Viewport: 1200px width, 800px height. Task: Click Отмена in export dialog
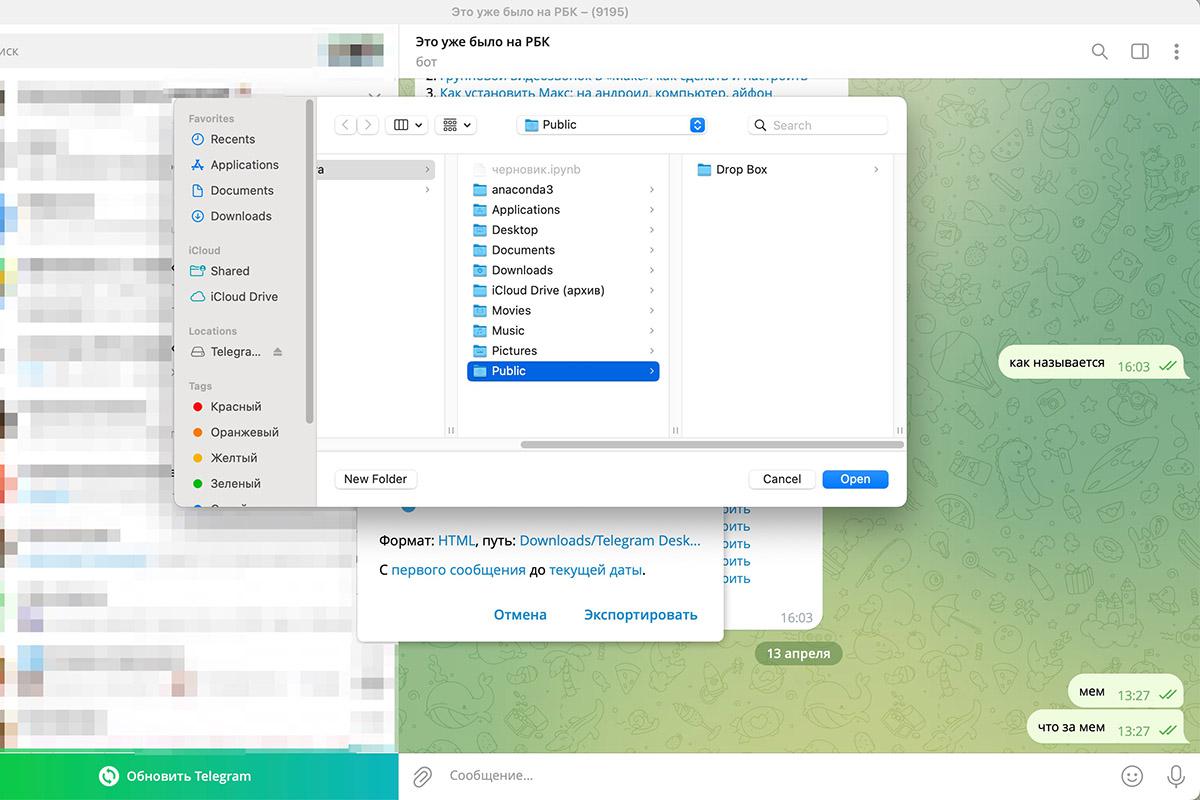(x=520, y=615)
